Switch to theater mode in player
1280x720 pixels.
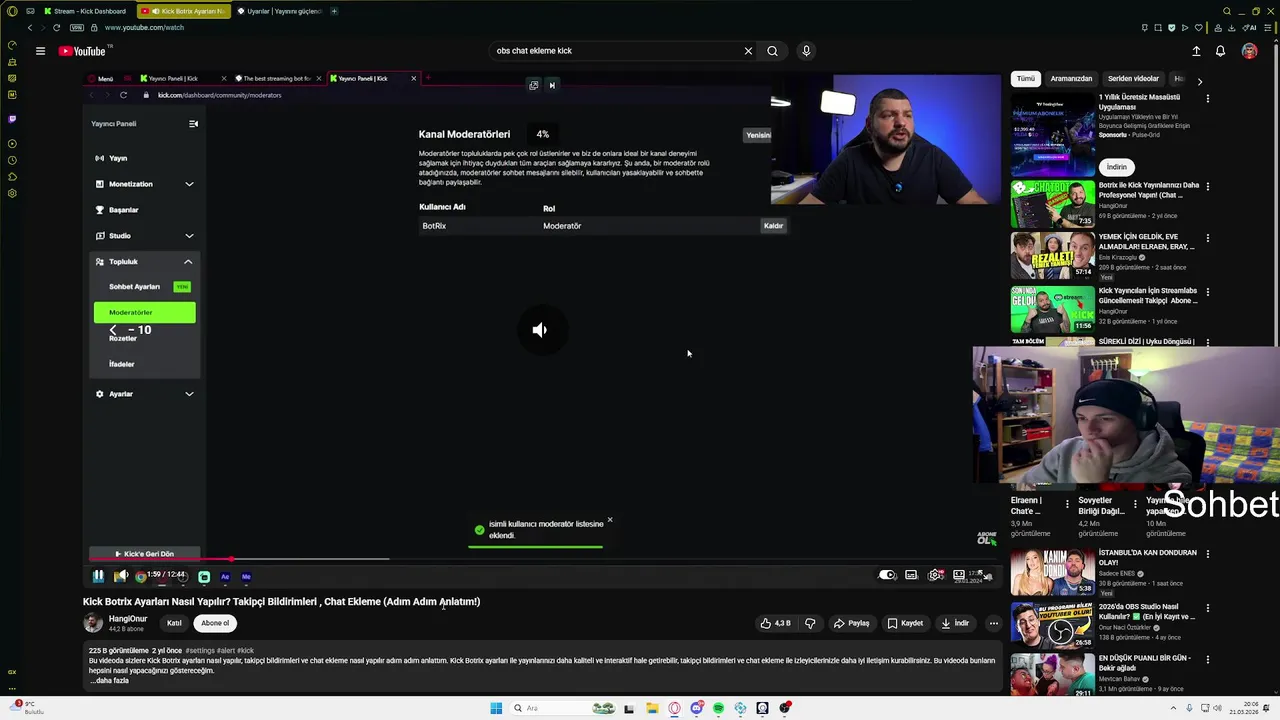point(959,575)
